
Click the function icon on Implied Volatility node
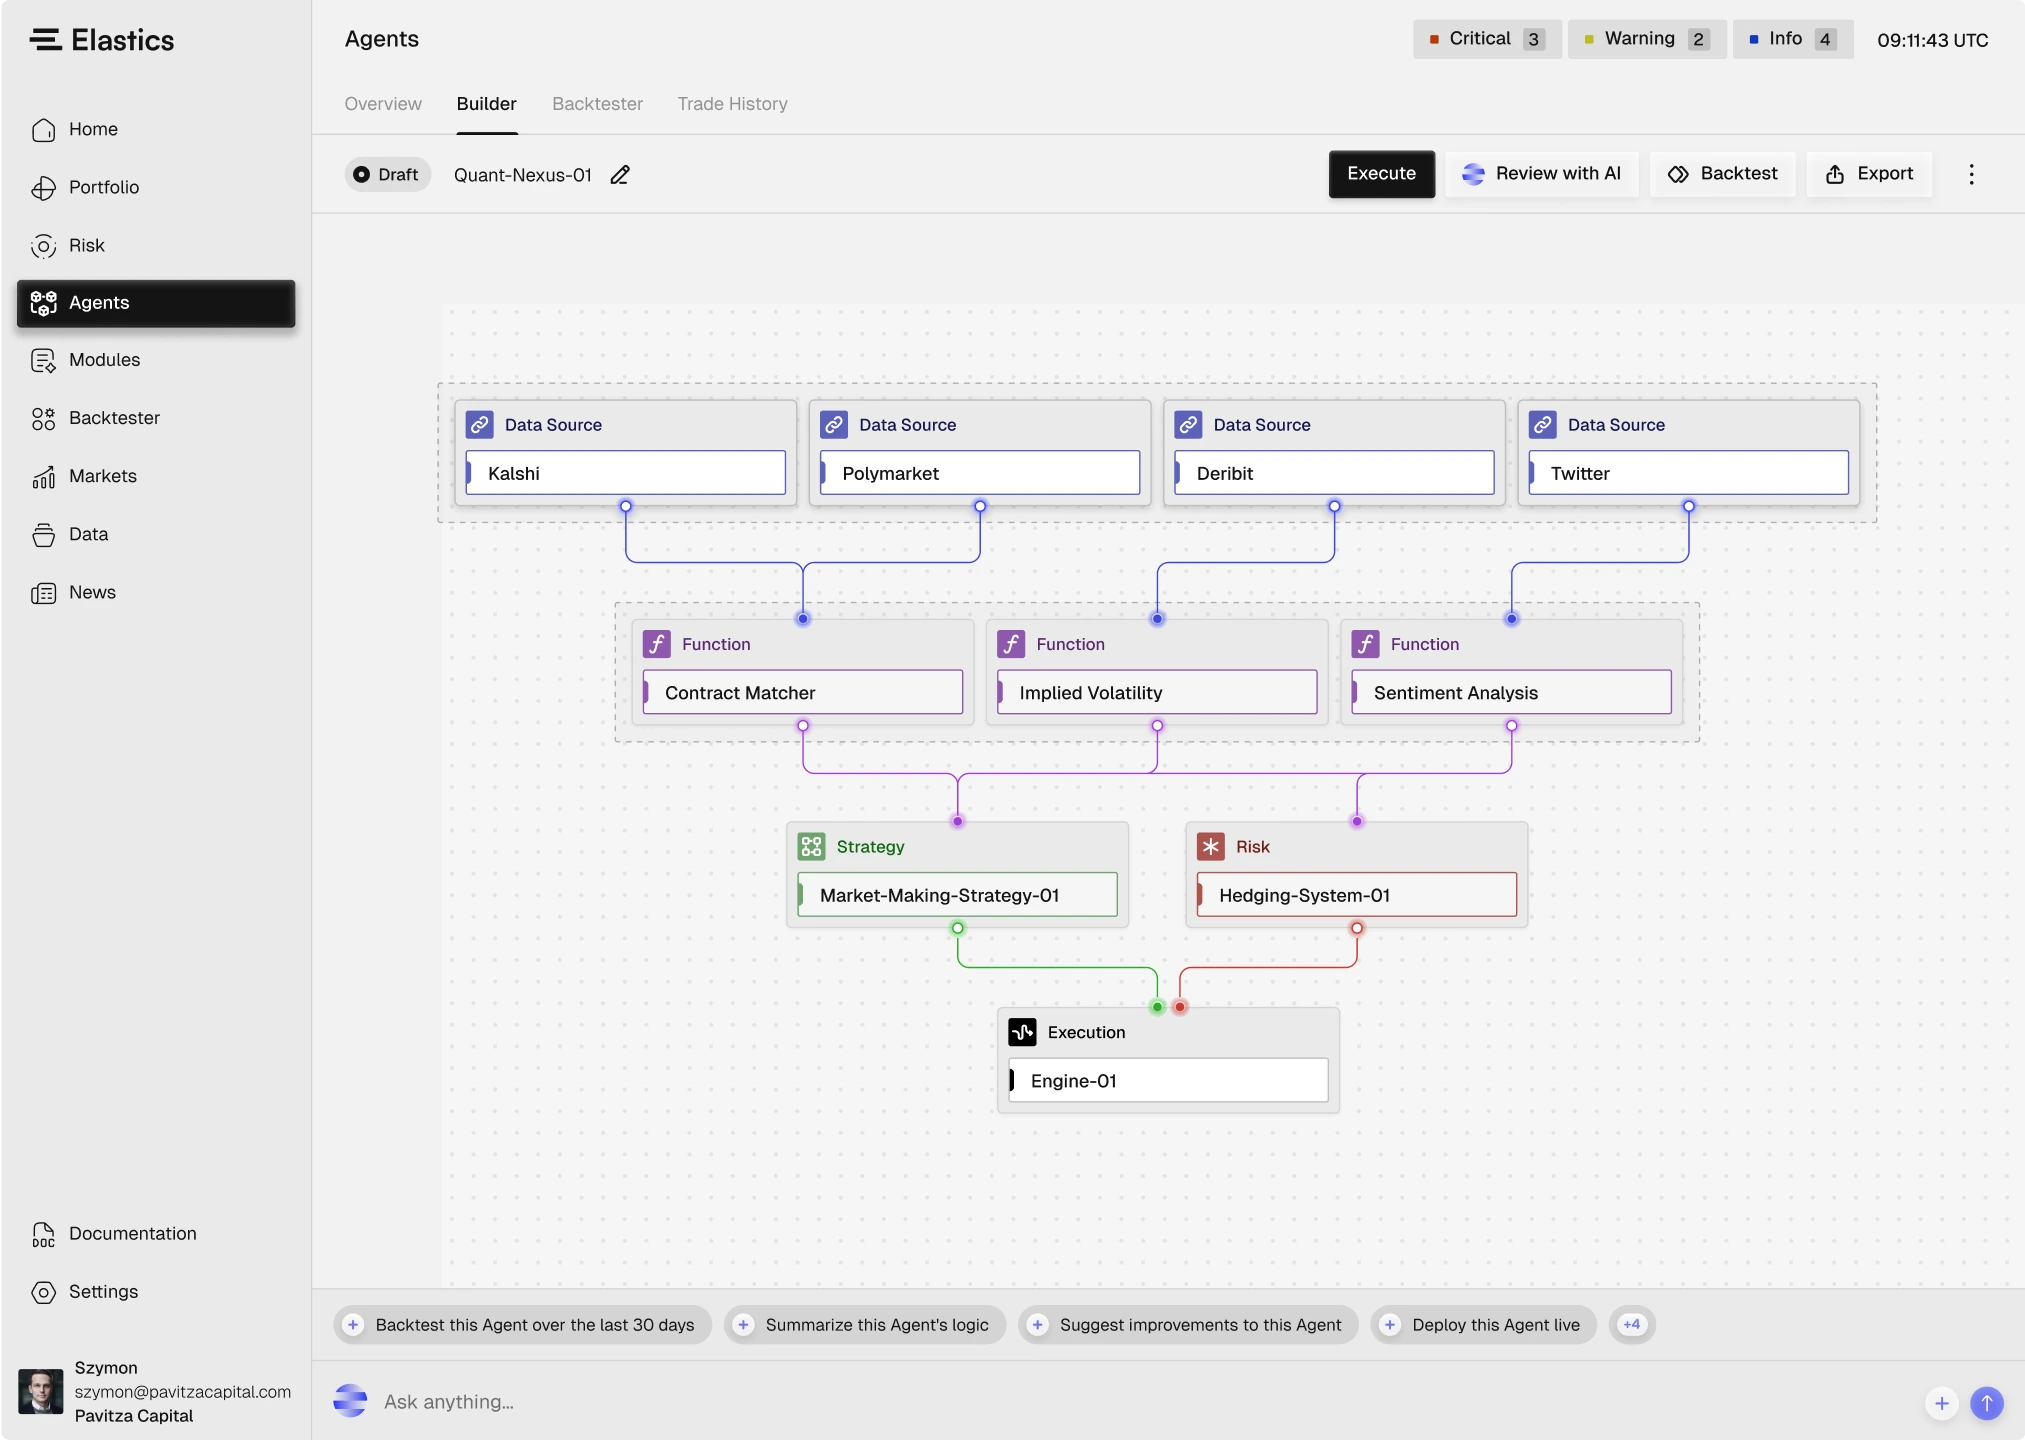1011,644
